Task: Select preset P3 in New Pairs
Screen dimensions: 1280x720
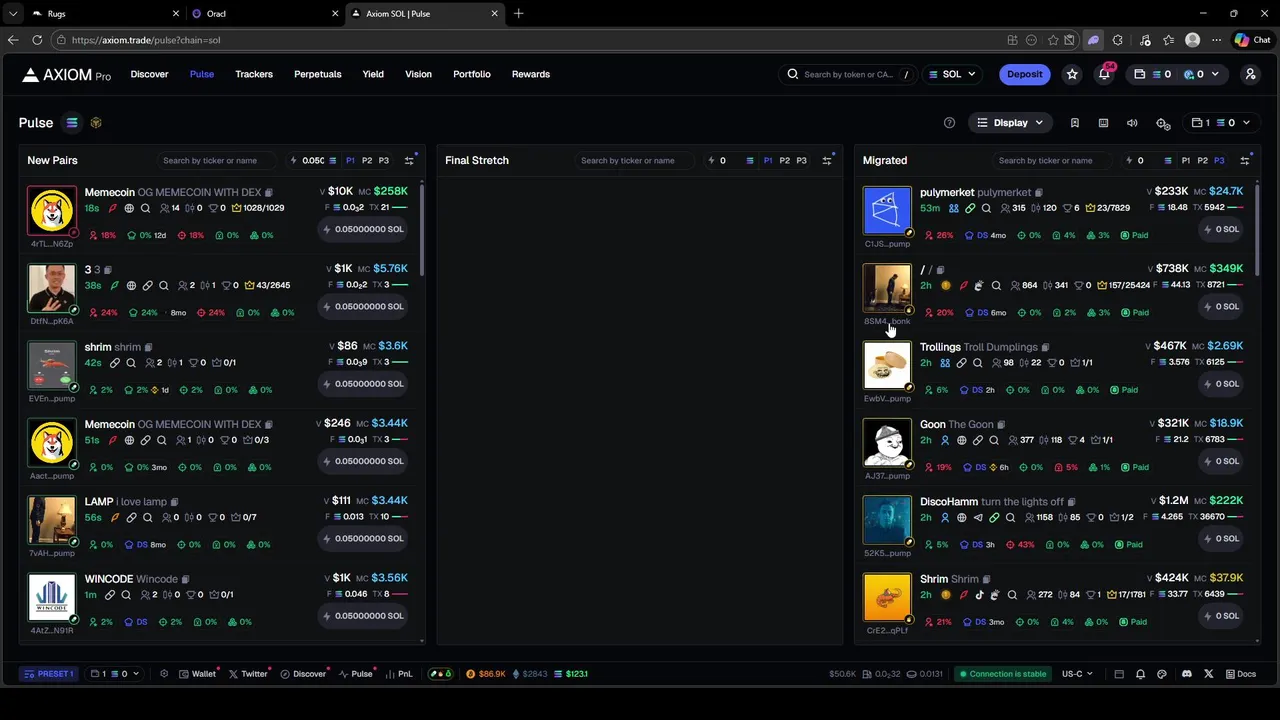Action: (x=384, y=160)
